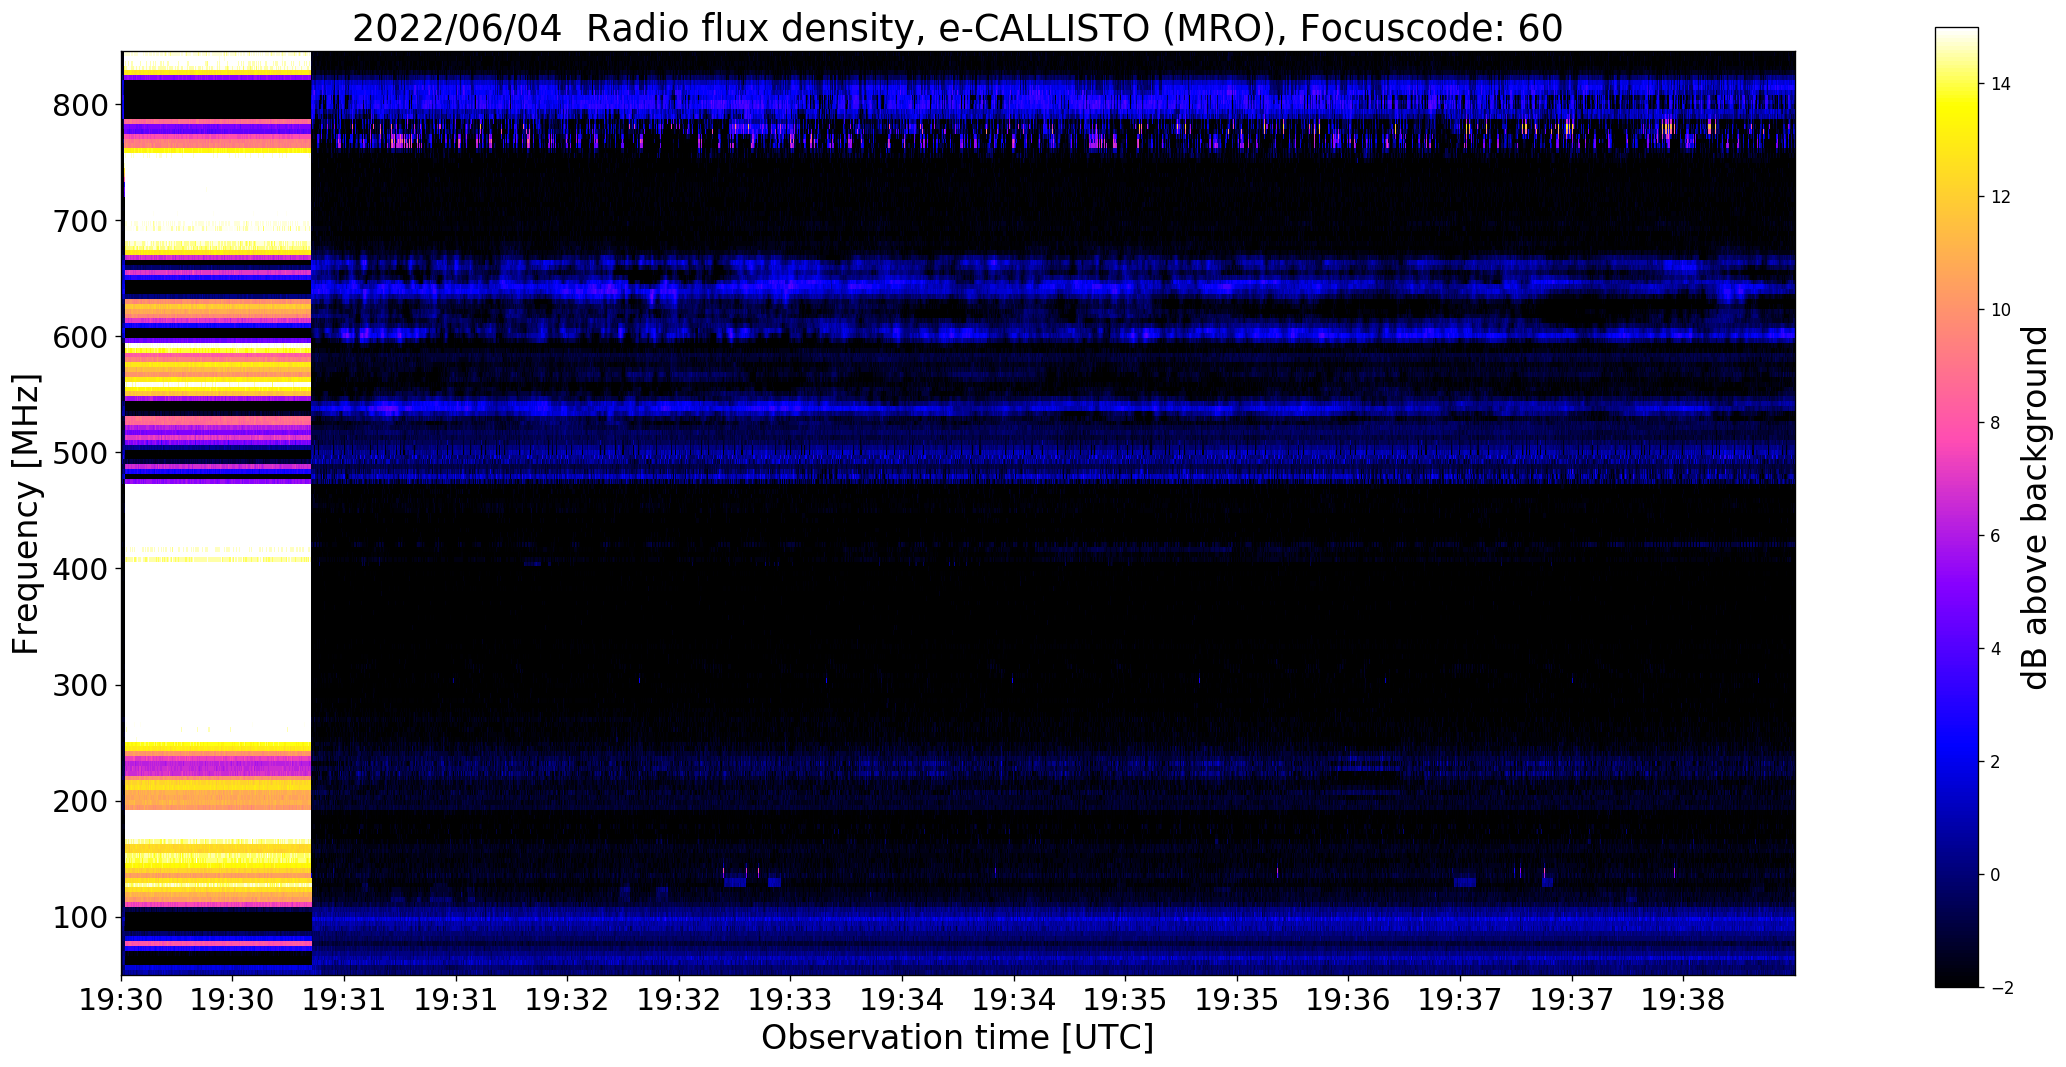Click the 19:36 time tick label
This screenshot has height=1067, width=2066.
[x=1349, y=999]
